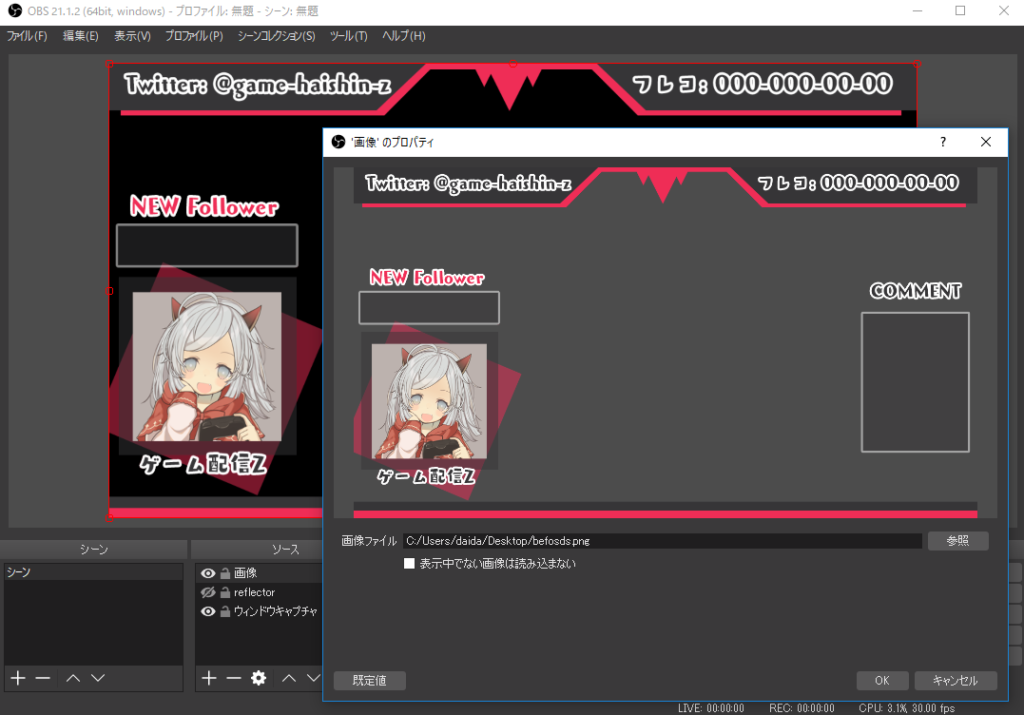Viewport: 1024px width, 715px height.
Task: Open ツール(T) menu
Action: coord(348,36)
